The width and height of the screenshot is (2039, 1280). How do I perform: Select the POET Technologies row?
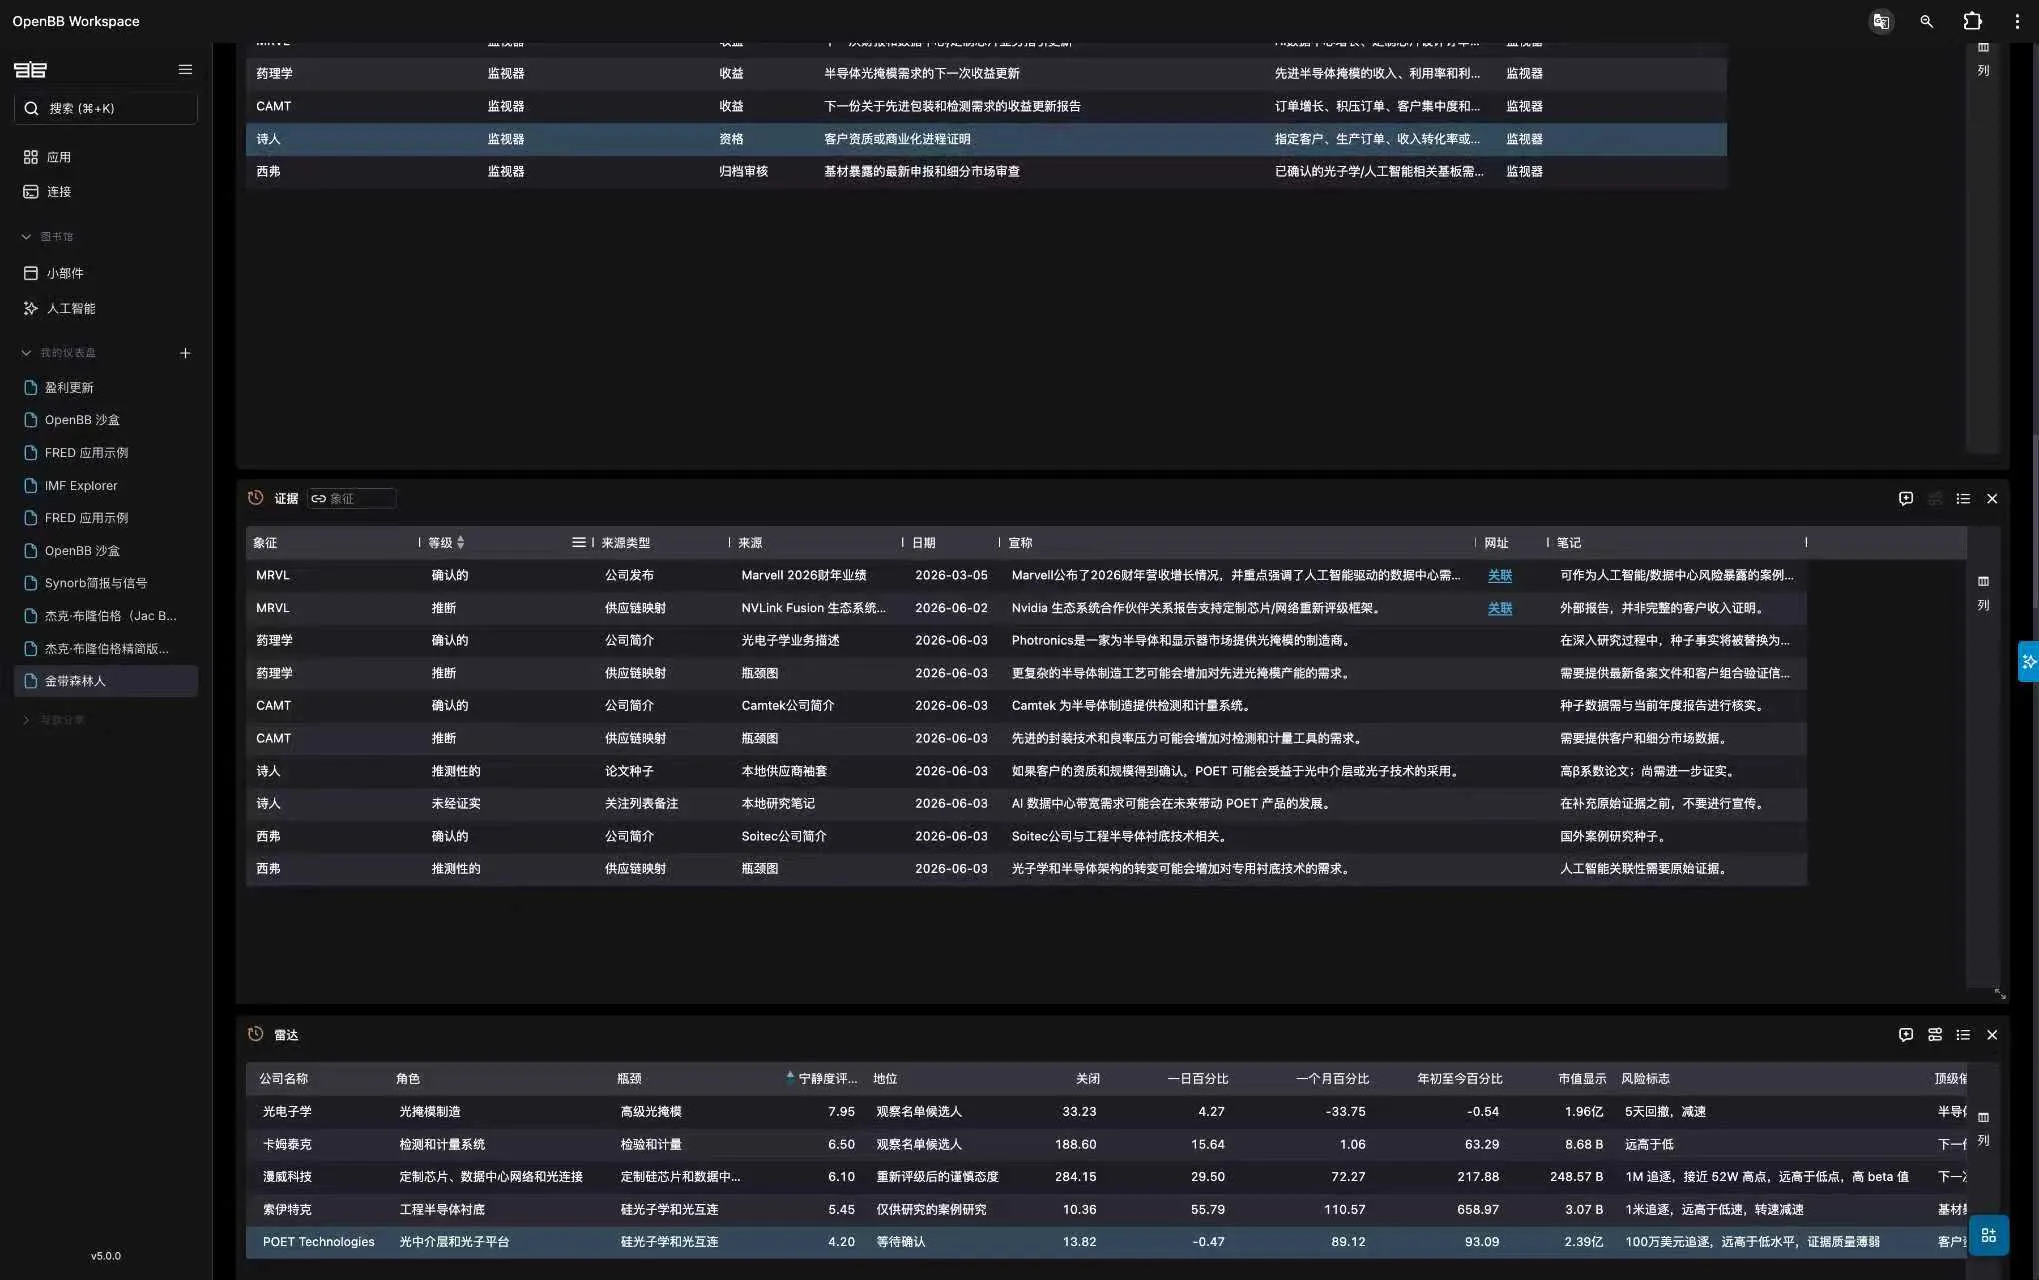(x=1106, y=1242)
